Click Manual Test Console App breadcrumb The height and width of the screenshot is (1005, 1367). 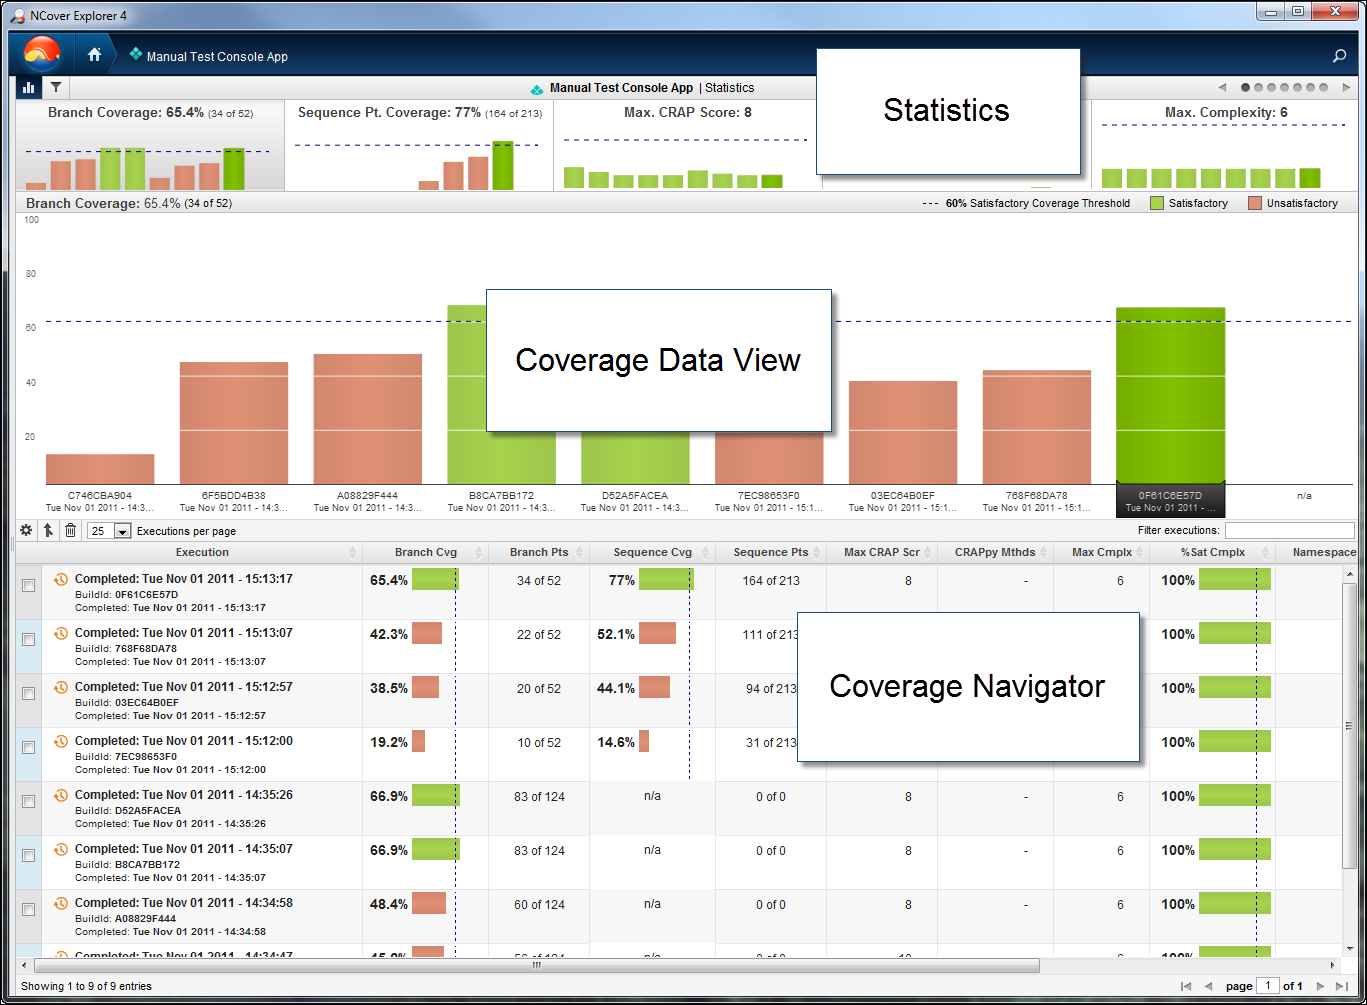[216, 57]
